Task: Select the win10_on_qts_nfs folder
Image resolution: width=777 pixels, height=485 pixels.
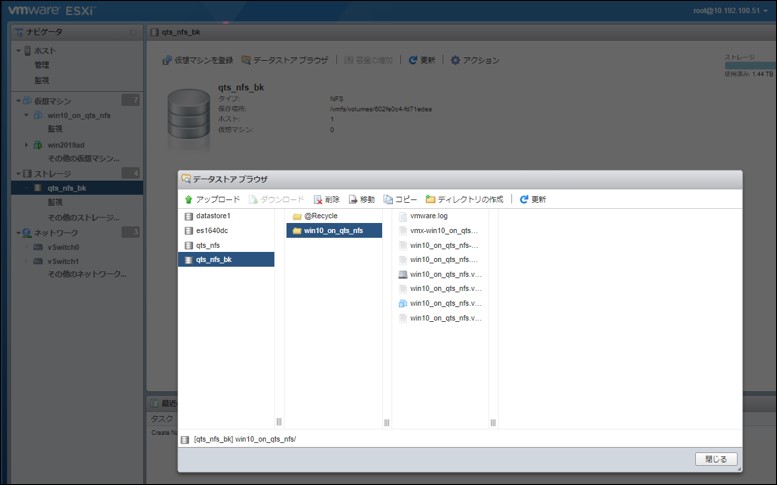Action: [333, 231]
